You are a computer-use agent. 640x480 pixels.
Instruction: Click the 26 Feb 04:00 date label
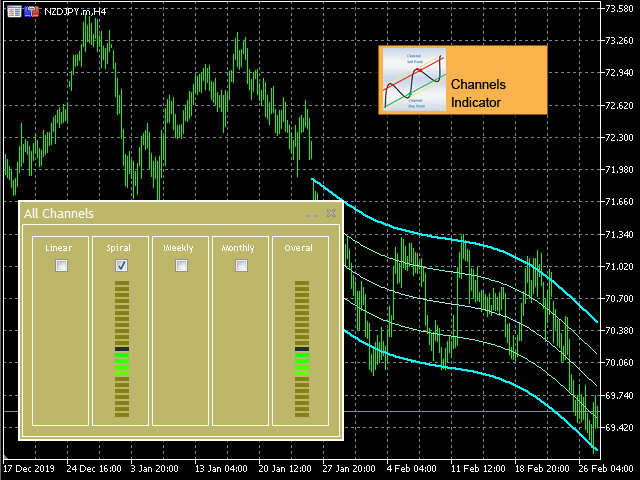coord(606,468)
